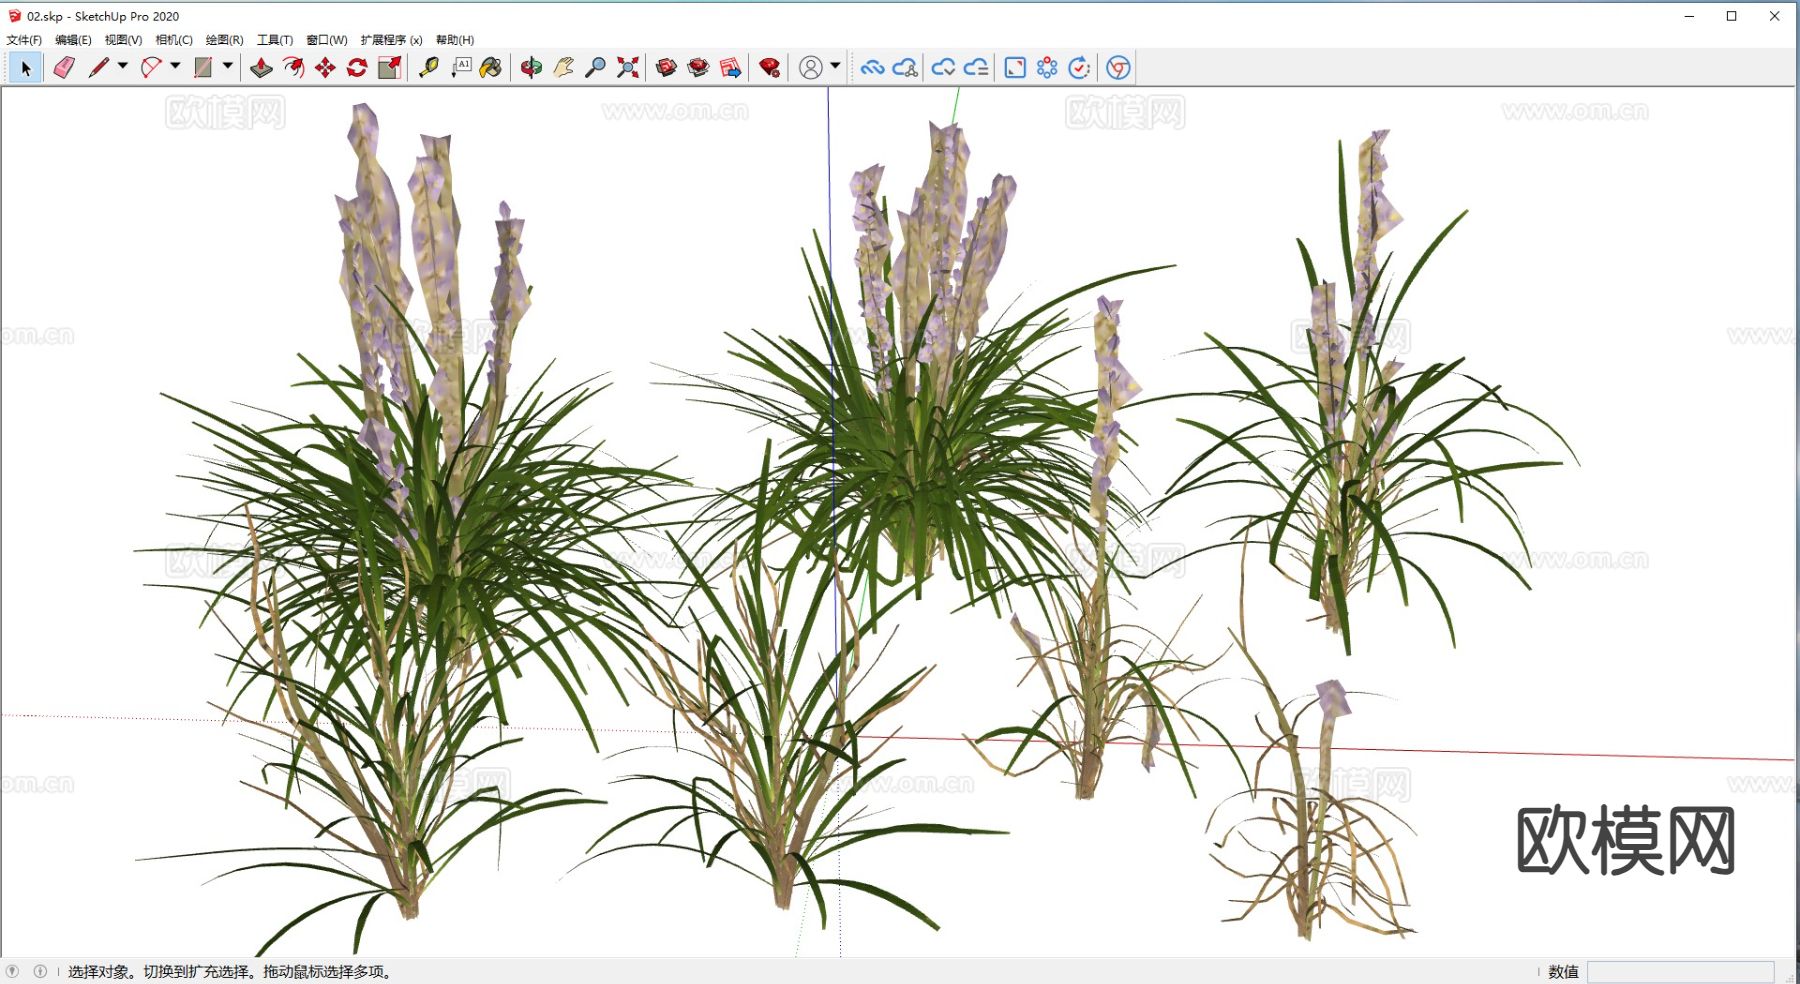This screenshot has height=984, width=1800.
Task: Open the 文件(F) menu
Action: click(24, 40)
